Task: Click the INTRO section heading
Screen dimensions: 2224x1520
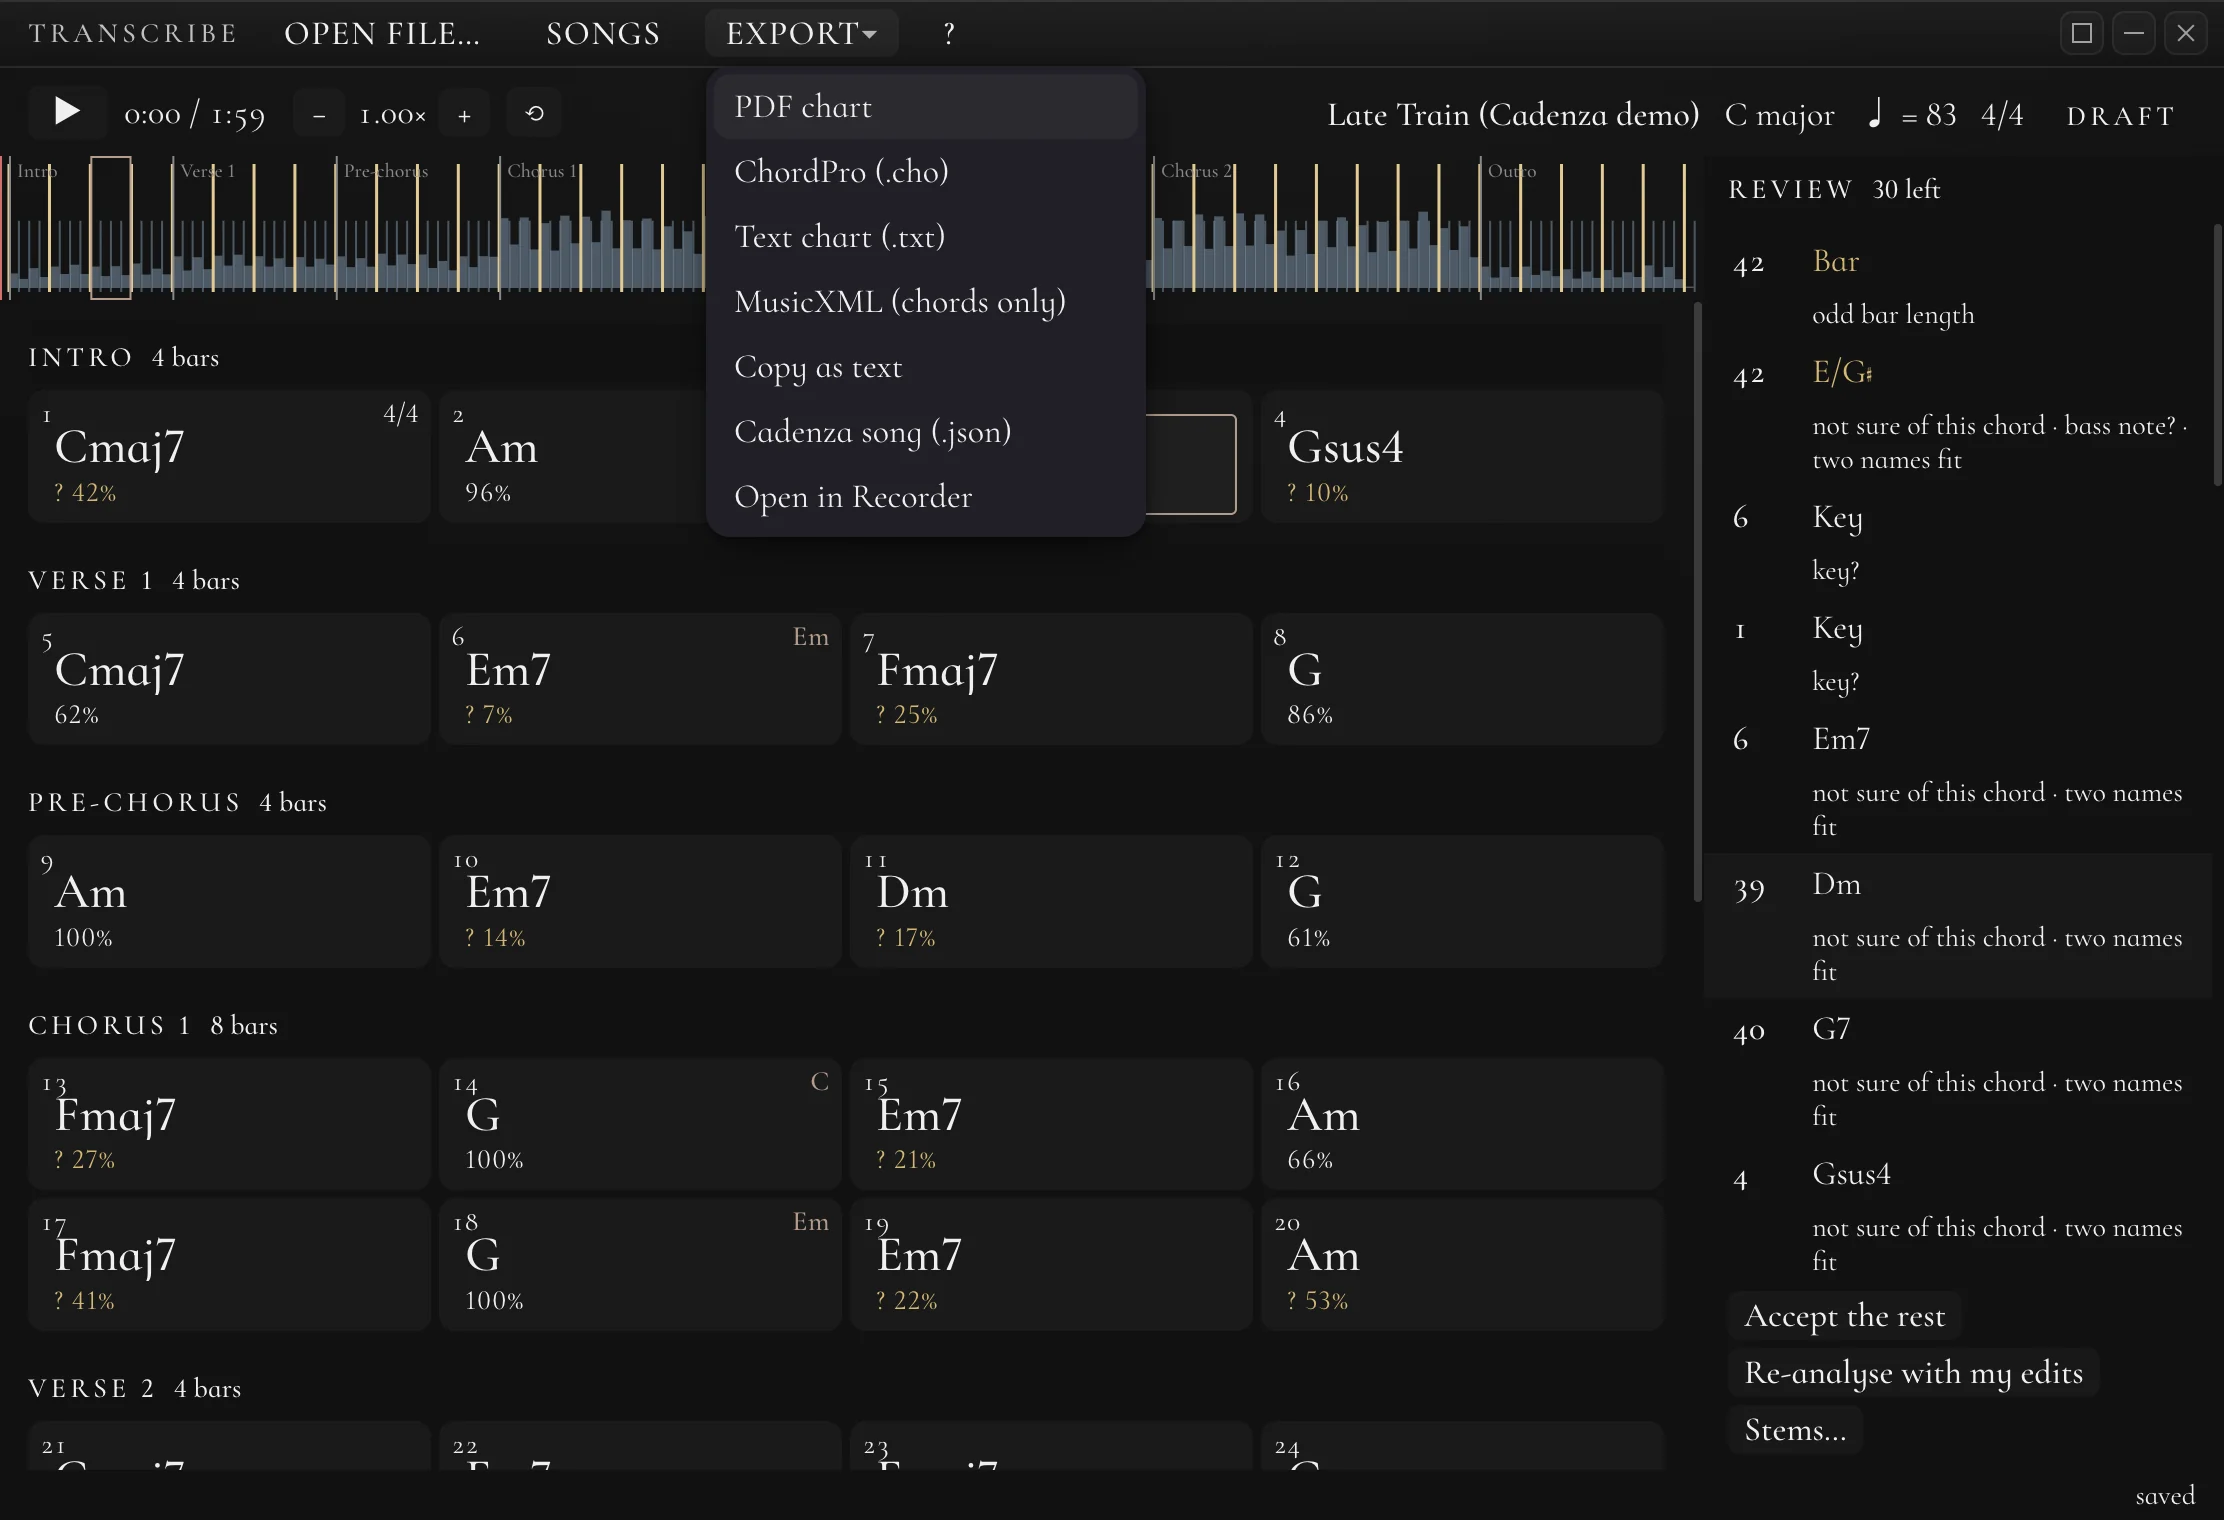Action: point(80,357)
